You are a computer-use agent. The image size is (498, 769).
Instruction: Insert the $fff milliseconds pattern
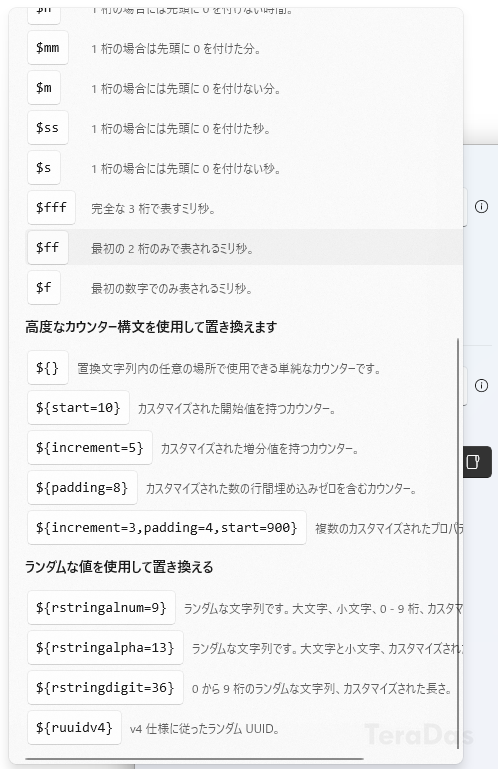coord(51,207)
